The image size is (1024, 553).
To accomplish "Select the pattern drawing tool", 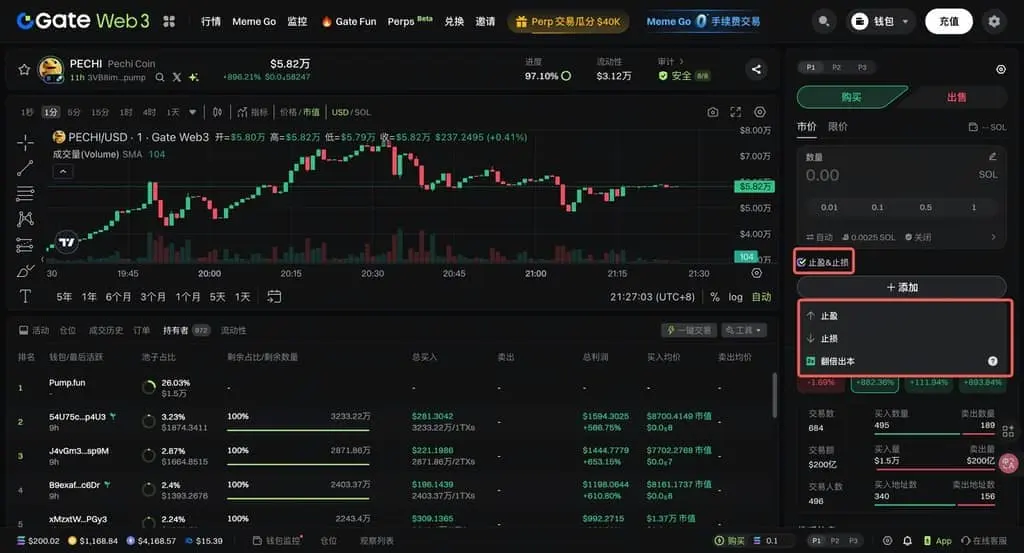I will click(25, 219).
